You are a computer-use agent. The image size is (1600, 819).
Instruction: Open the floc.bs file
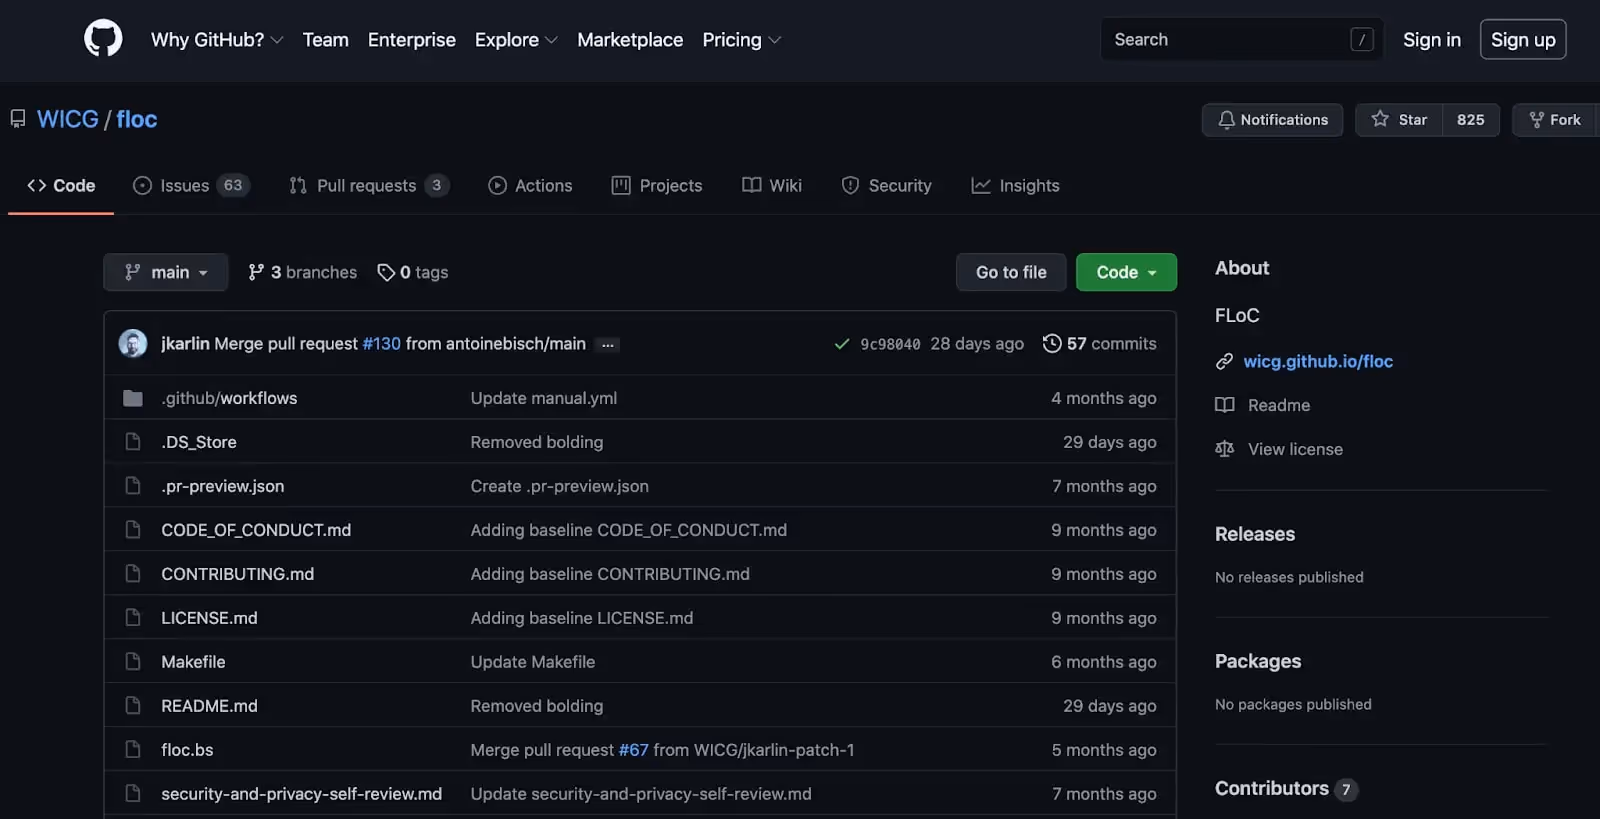pyautogui.click(x=187, y=750)
